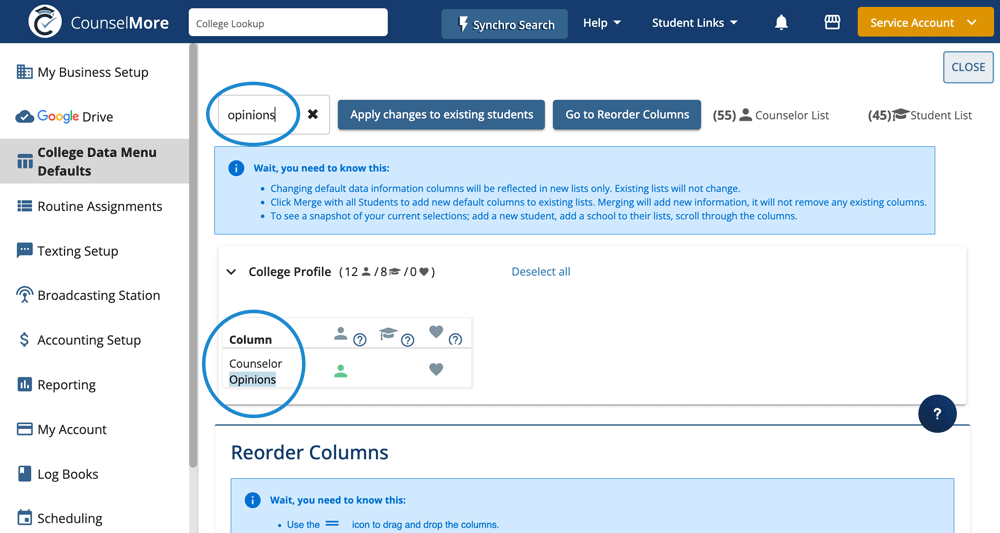Screen dimensions: 1000x533
Task: Expand the Student Links dropdown
Action: pos(694,23)
